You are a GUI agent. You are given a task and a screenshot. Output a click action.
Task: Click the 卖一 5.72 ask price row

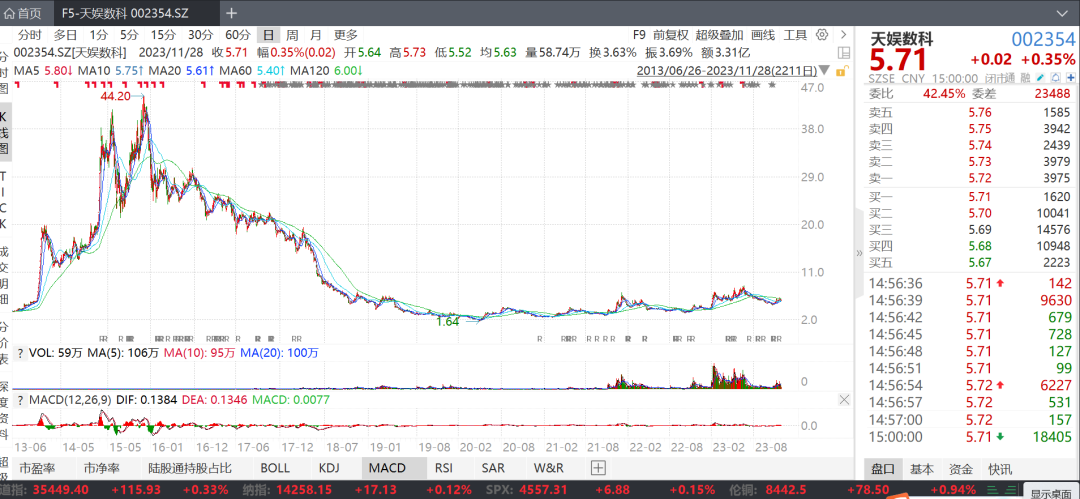pyautogui.click(x=970, y=178)
